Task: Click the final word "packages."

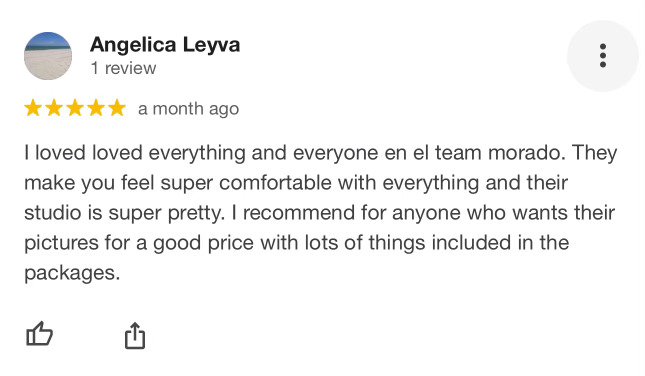Action: click(x=72, y=273)
